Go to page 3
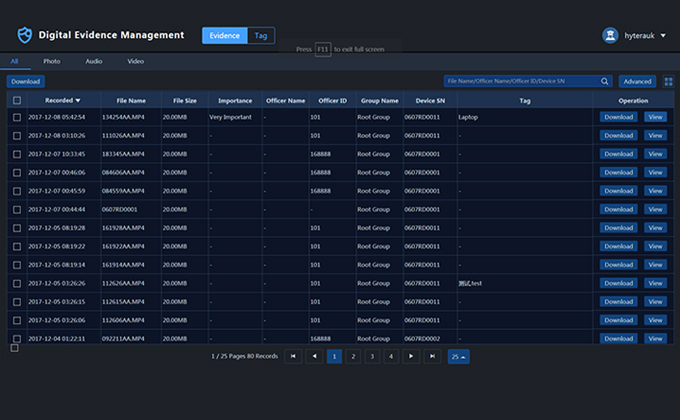The height and width of the screenshot is (420, 680). click(372, 357)
